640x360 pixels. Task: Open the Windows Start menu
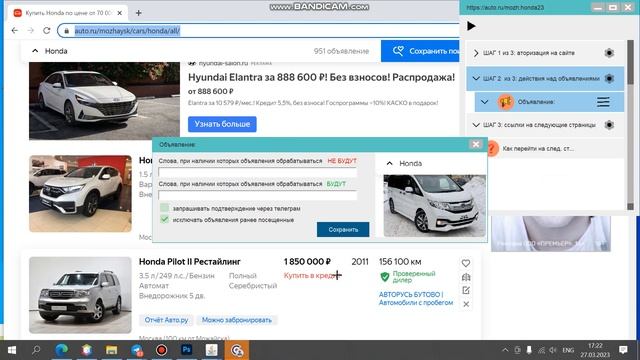point(12,350)
